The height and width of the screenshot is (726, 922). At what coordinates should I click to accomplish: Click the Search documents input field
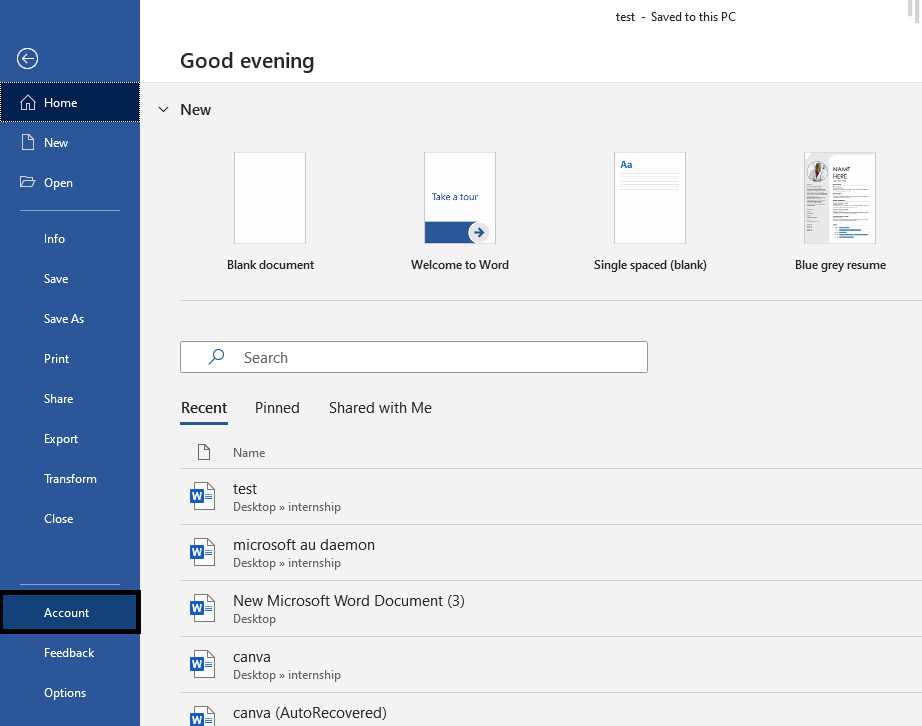414,357
